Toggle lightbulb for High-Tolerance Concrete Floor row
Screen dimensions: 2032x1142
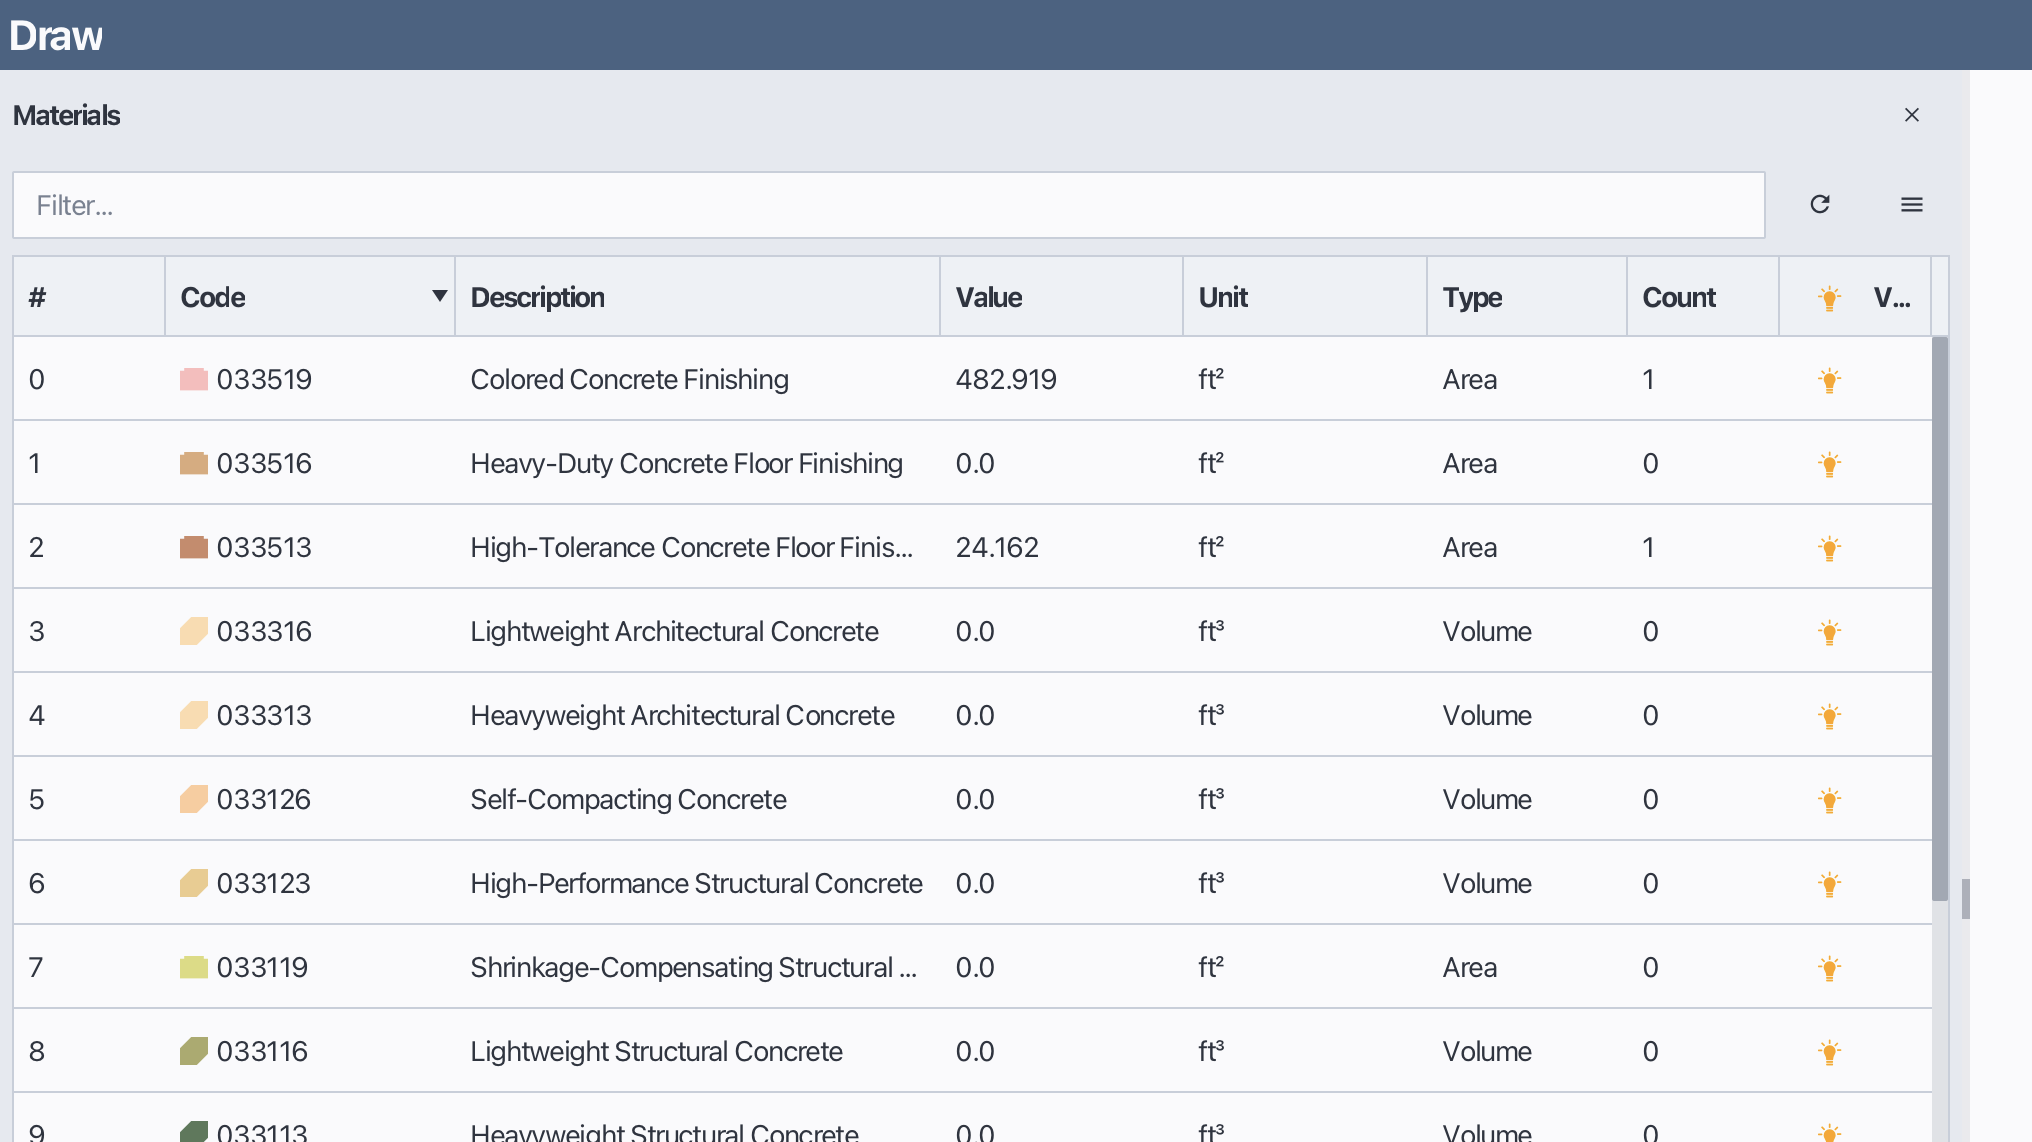pos(1829,548)
